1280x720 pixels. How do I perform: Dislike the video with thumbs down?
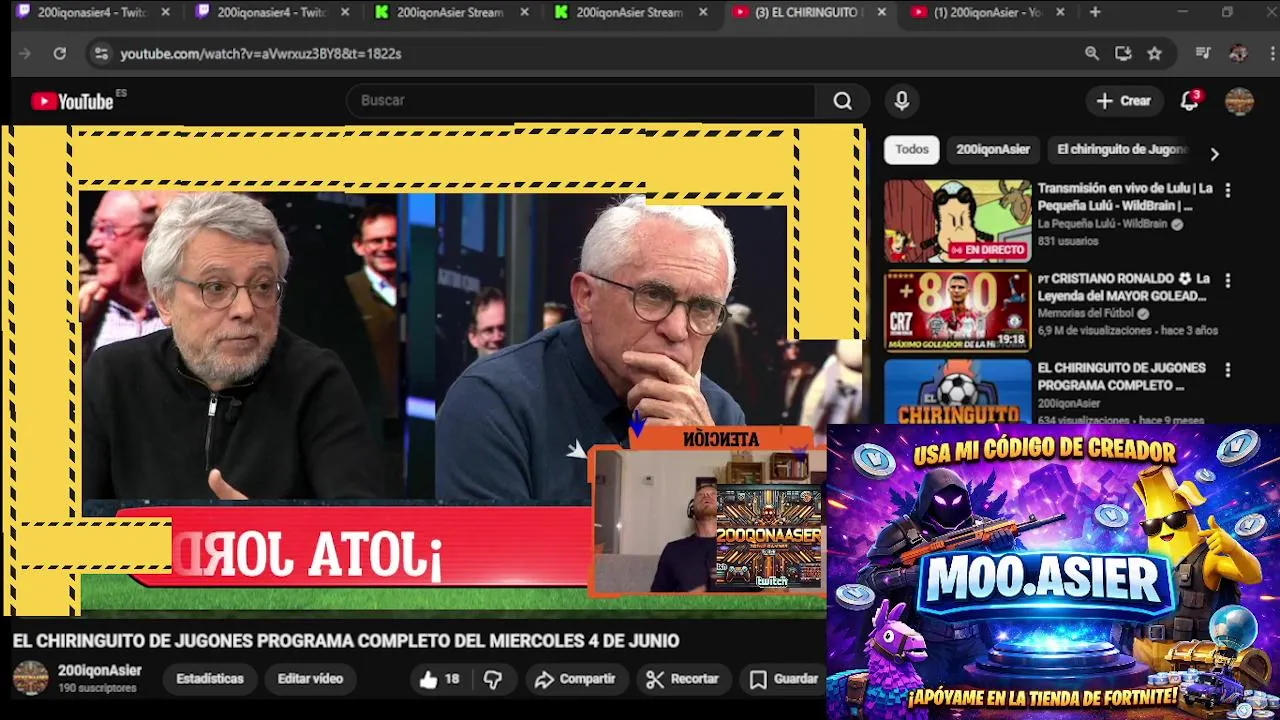pyautogui.click(x=493, y=679)
